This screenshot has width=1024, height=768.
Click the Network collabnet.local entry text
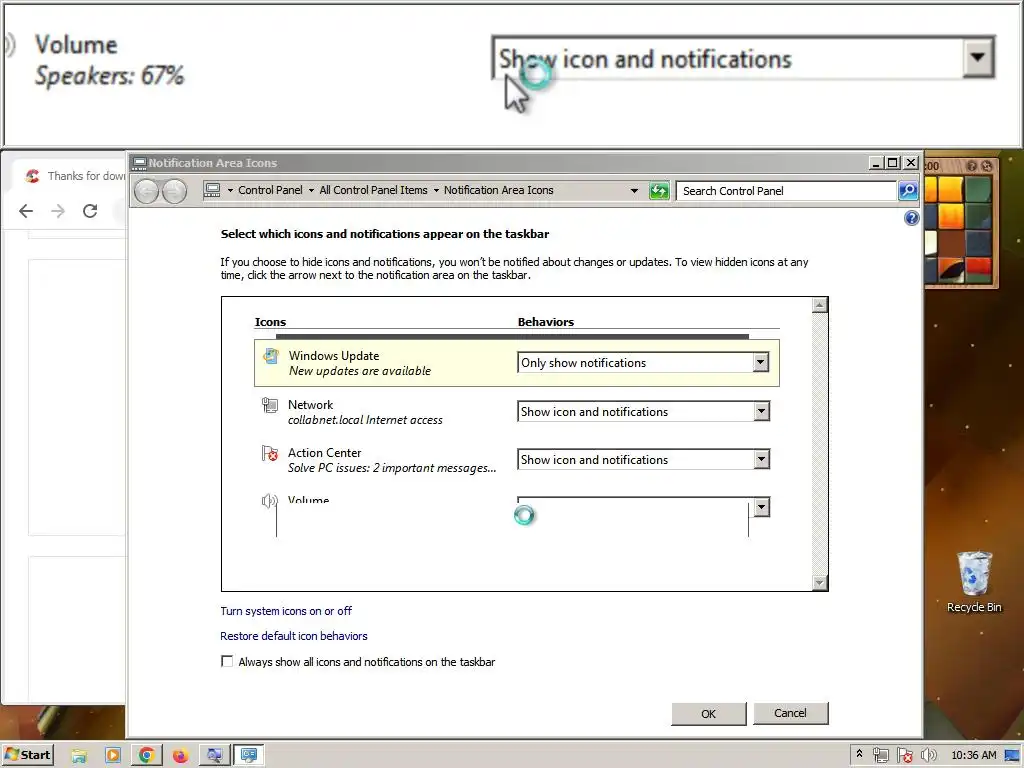click(x=365, y=420)
